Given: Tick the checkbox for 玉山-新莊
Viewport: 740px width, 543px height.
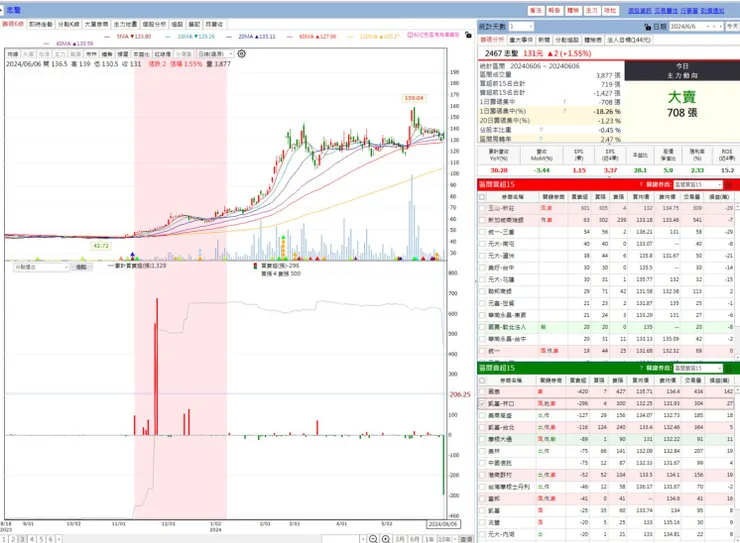Looking at the screenshot, I should (x=482, y=208).
